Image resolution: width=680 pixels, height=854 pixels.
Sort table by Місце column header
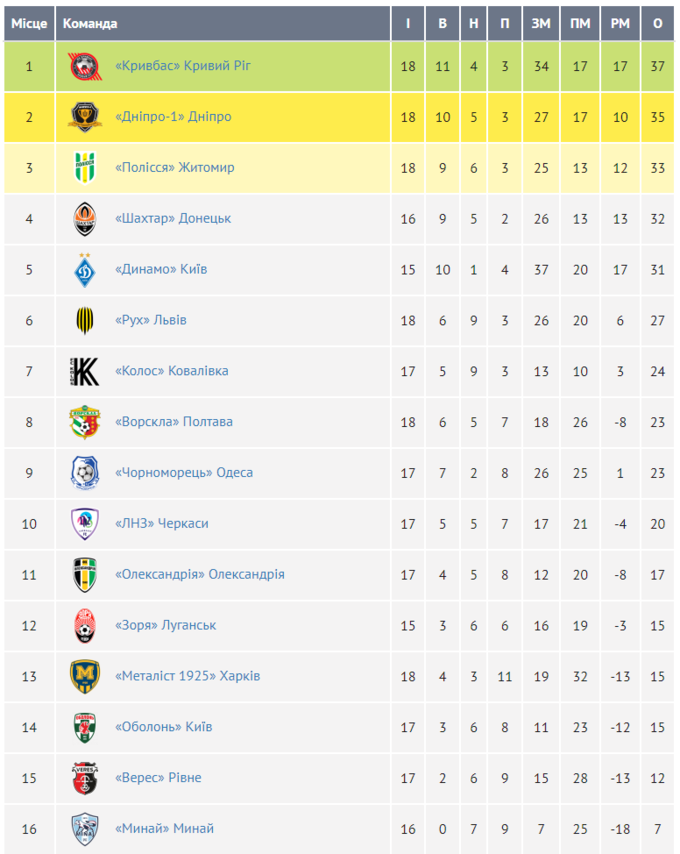[x=29, y=23]
